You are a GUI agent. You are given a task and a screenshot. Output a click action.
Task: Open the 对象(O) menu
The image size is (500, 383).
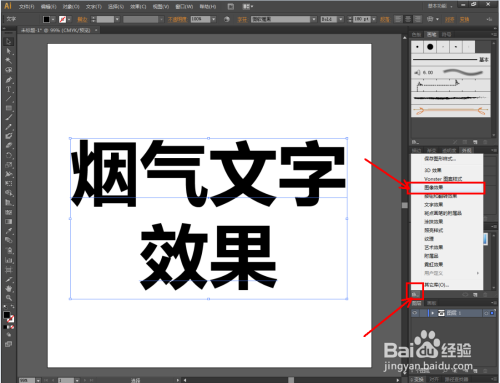[x=71, y=6]
